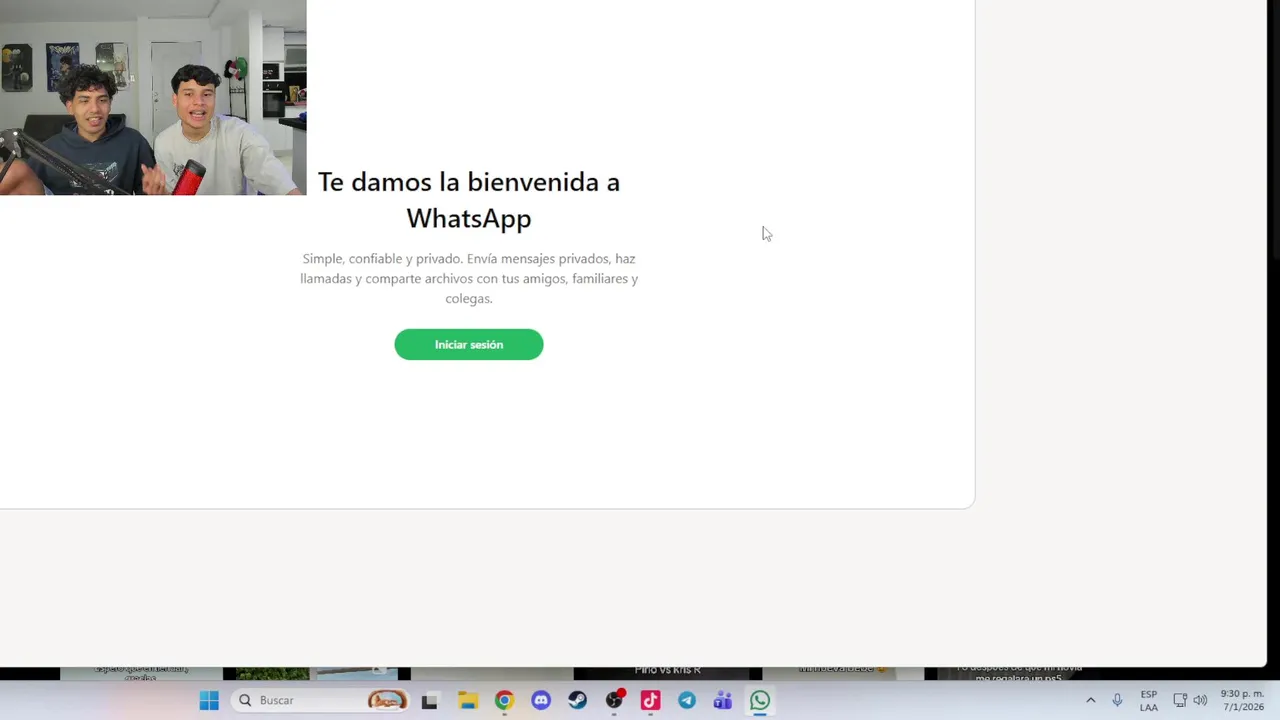Open Steam from the taskbar
1280x720 pixels.
(x=577, y=700)
